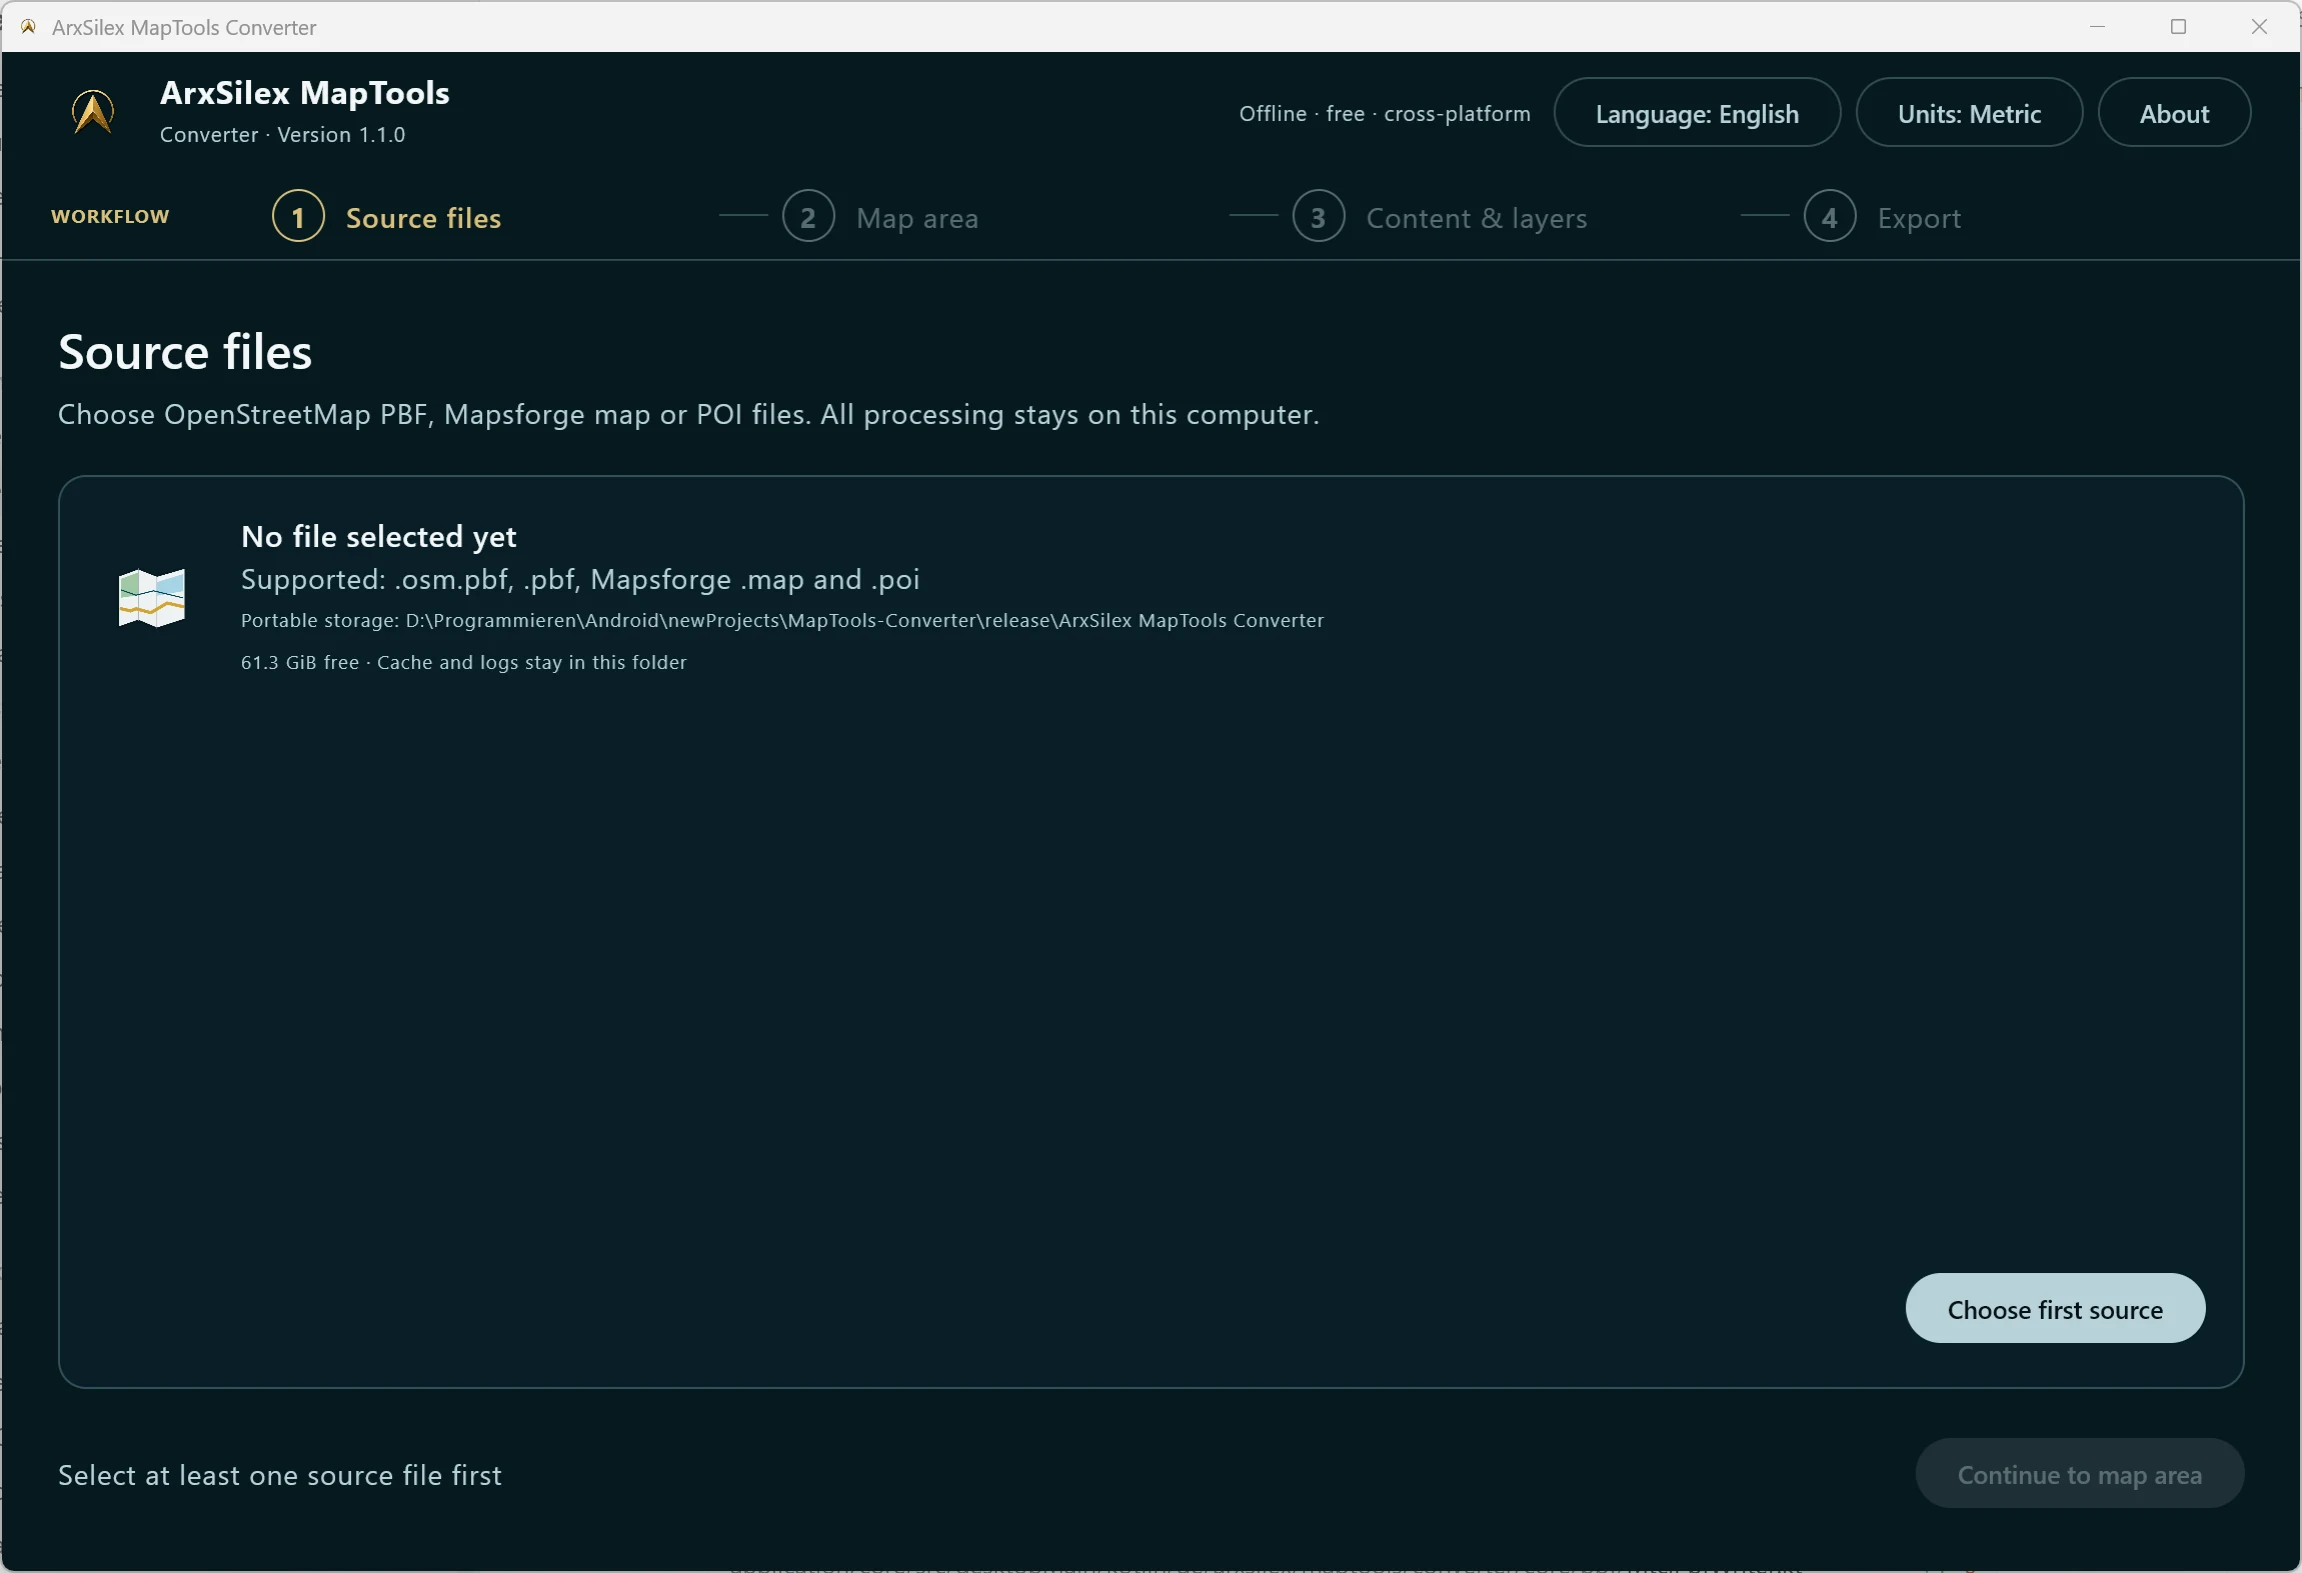Click the title bar app icon
Screen dimensions: 2302x1573
coord(28,27)
